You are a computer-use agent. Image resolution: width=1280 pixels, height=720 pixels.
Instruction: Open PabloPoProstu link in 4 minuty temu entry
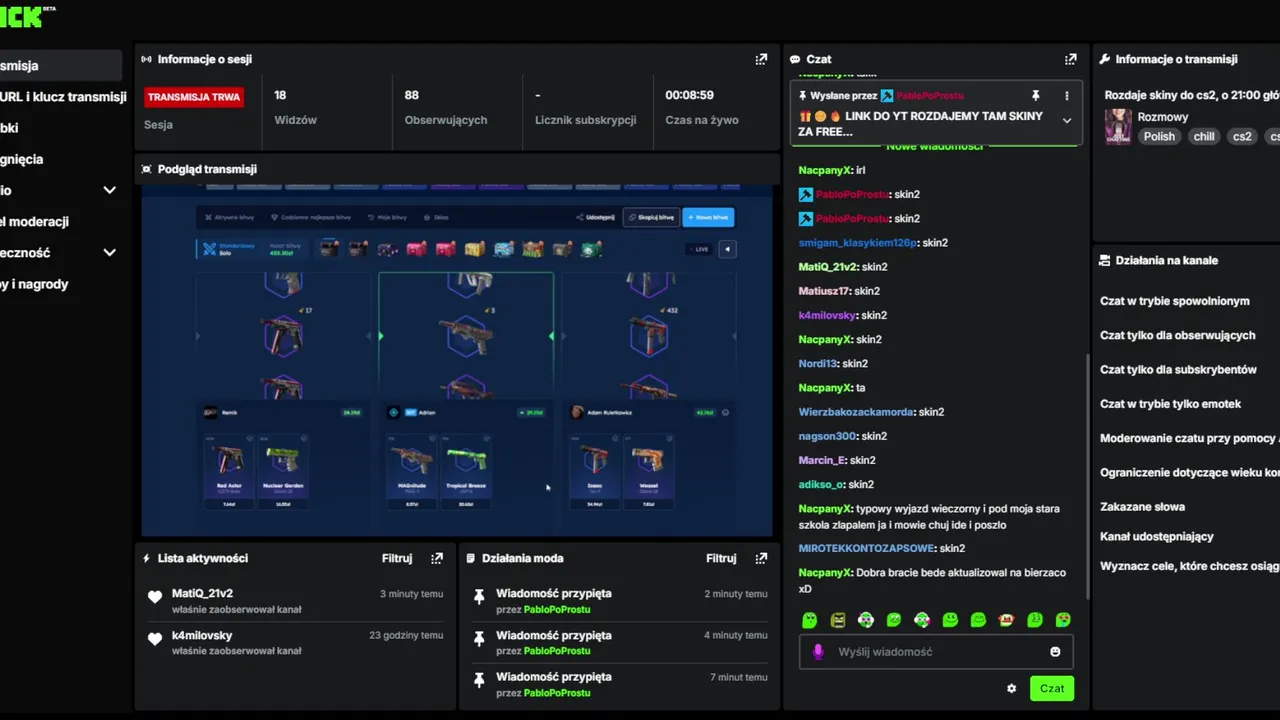click(557, 651)
